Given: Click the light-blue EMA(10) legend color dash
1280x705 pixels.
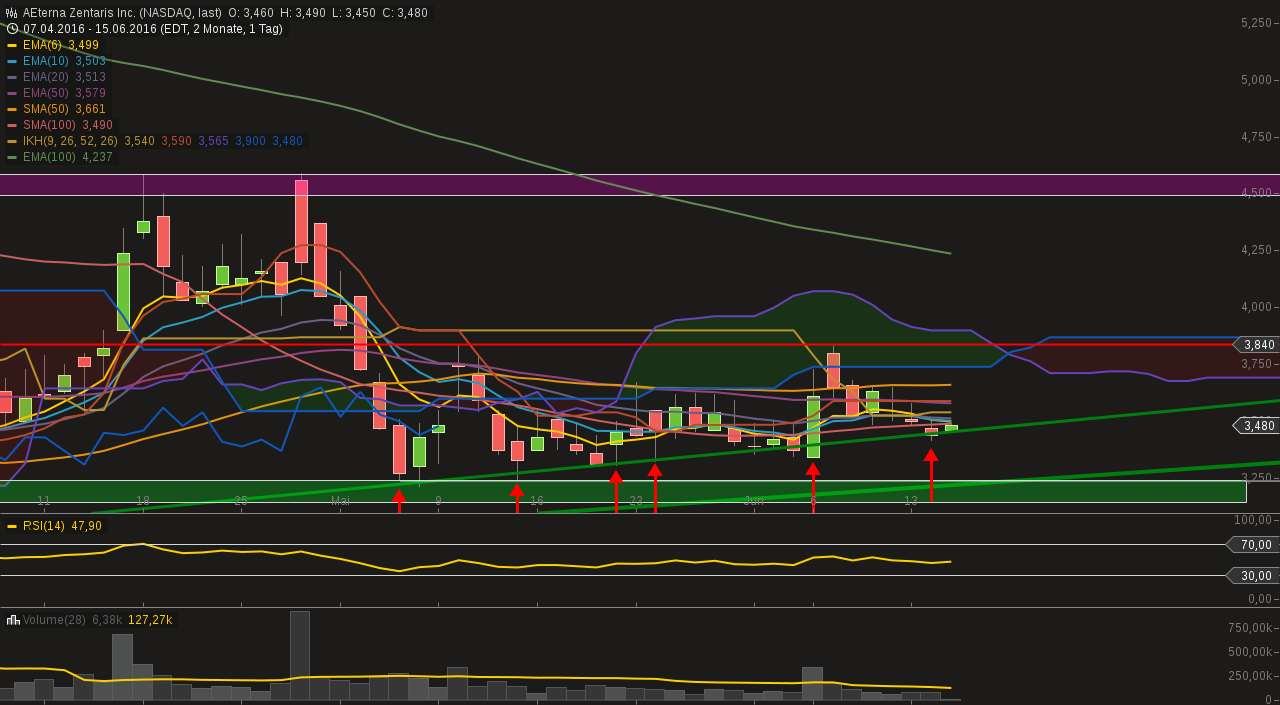Looking at the screenshot, I should (12, 61).
